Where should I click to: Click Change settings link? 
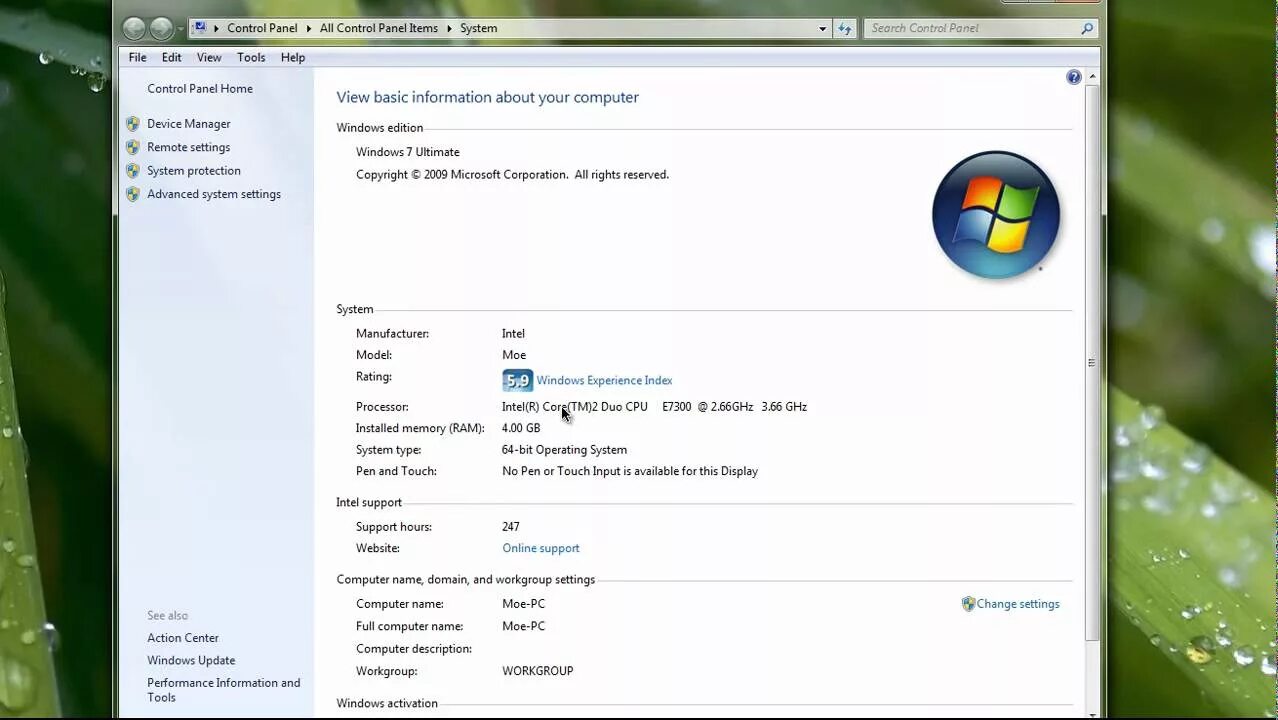click(x=1018, y=604)
